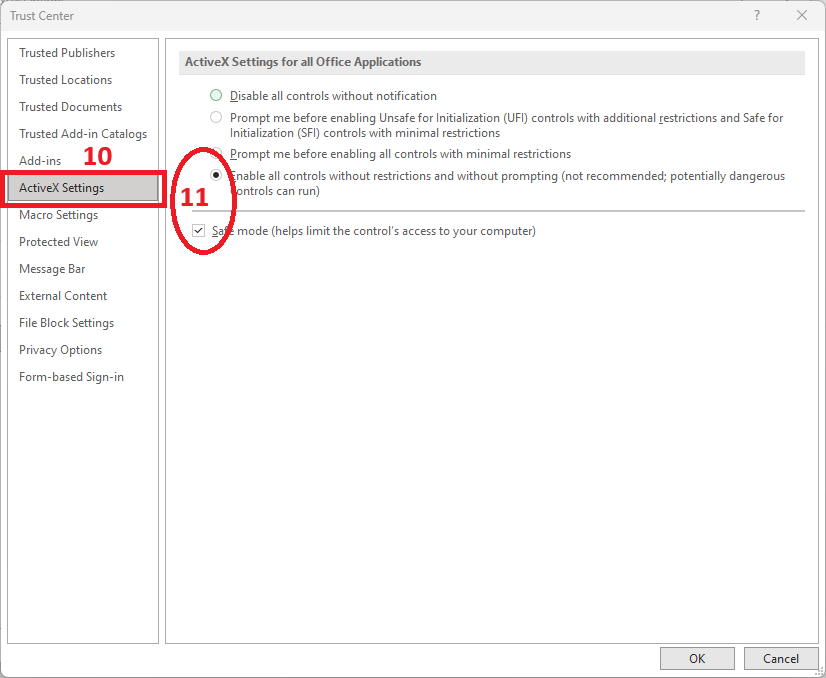Go to External Content settings

(63, 296)
